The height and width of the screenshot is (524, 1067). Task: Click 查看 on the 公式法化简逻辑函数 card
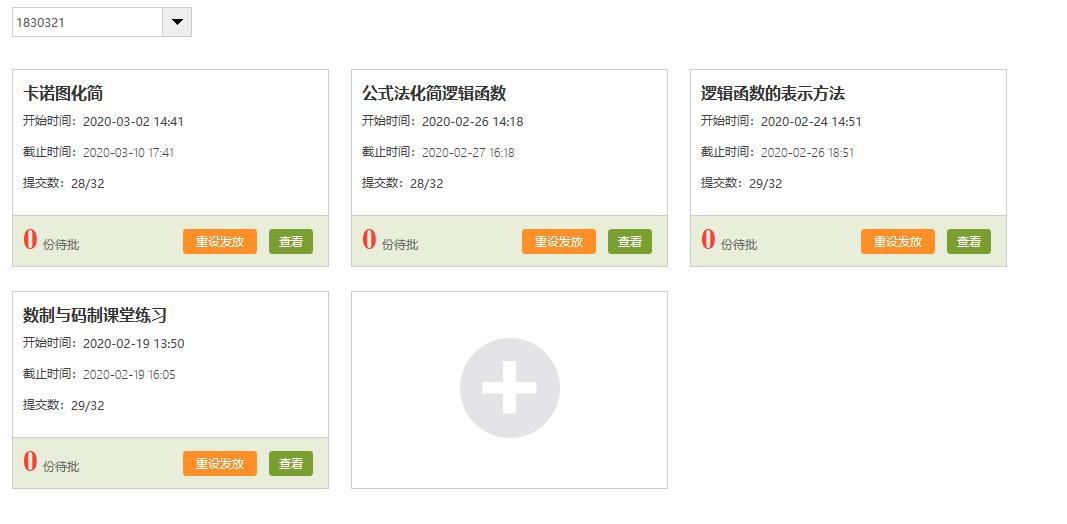pyautogui.click(x=630, y=242)
